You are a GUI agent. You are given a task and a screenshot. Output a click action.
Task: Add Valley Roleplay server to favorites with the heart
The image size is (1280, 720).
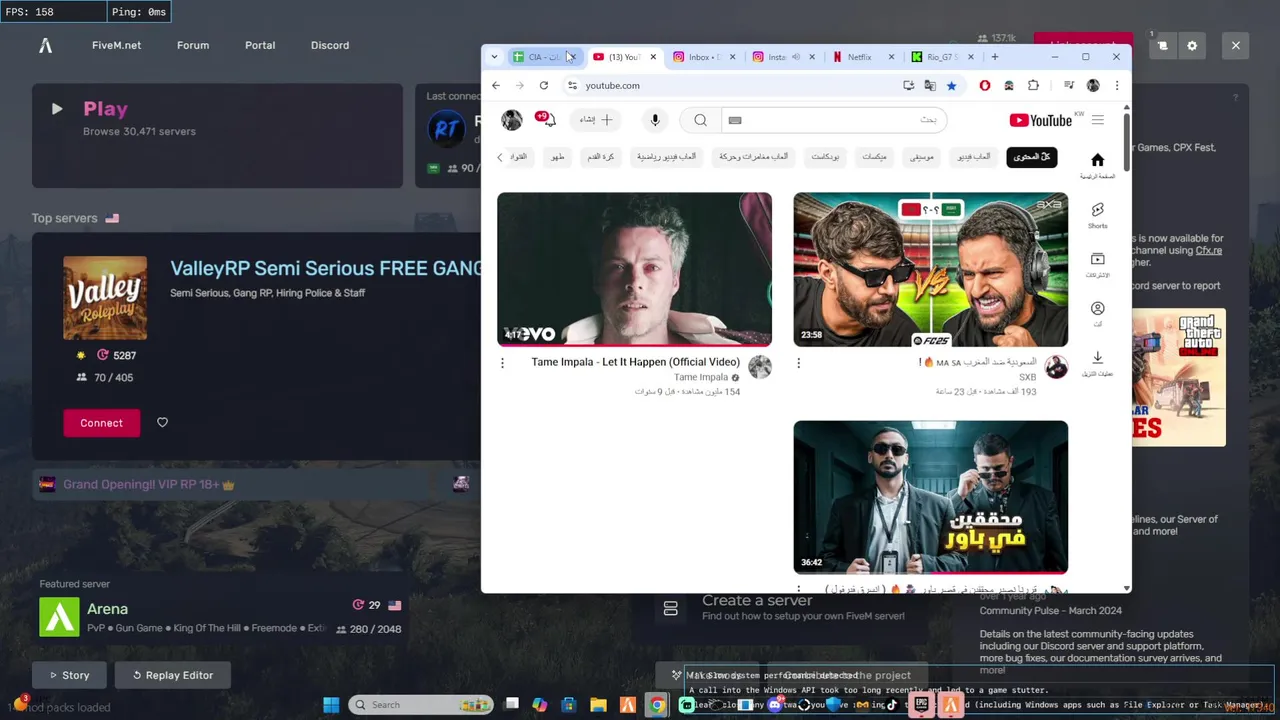(x=162, y=423)
